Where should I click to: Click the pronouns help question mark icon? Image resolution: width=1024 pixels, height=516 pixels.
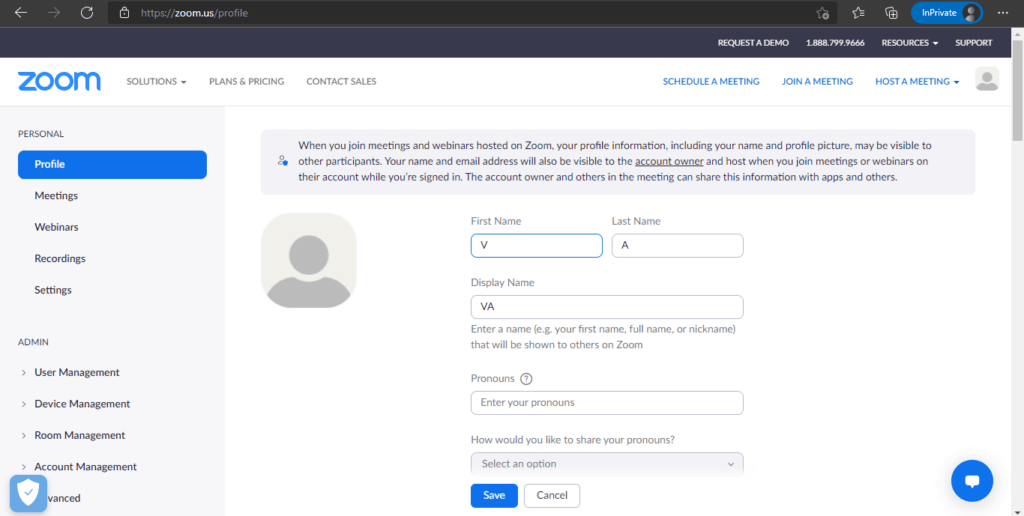[526, 379]
